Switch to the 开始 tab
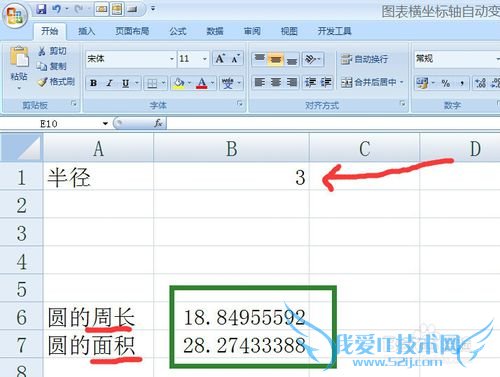The width and height of the screenshot is (500, 377). pyautogui.click(x=50, y=31)
